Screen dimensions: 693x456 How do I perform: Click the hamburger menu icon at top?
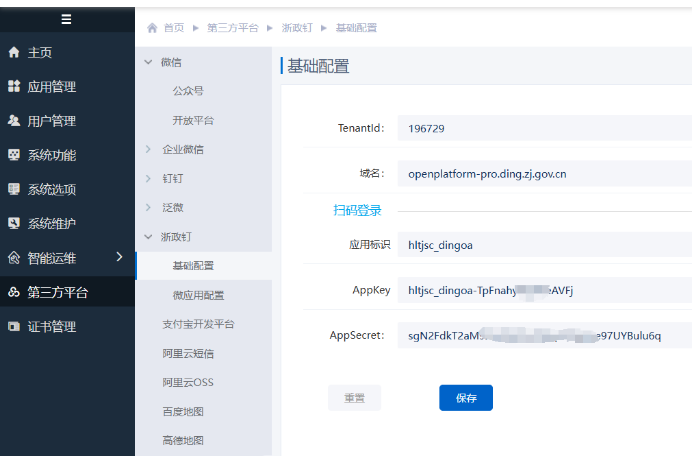point(66,19)
